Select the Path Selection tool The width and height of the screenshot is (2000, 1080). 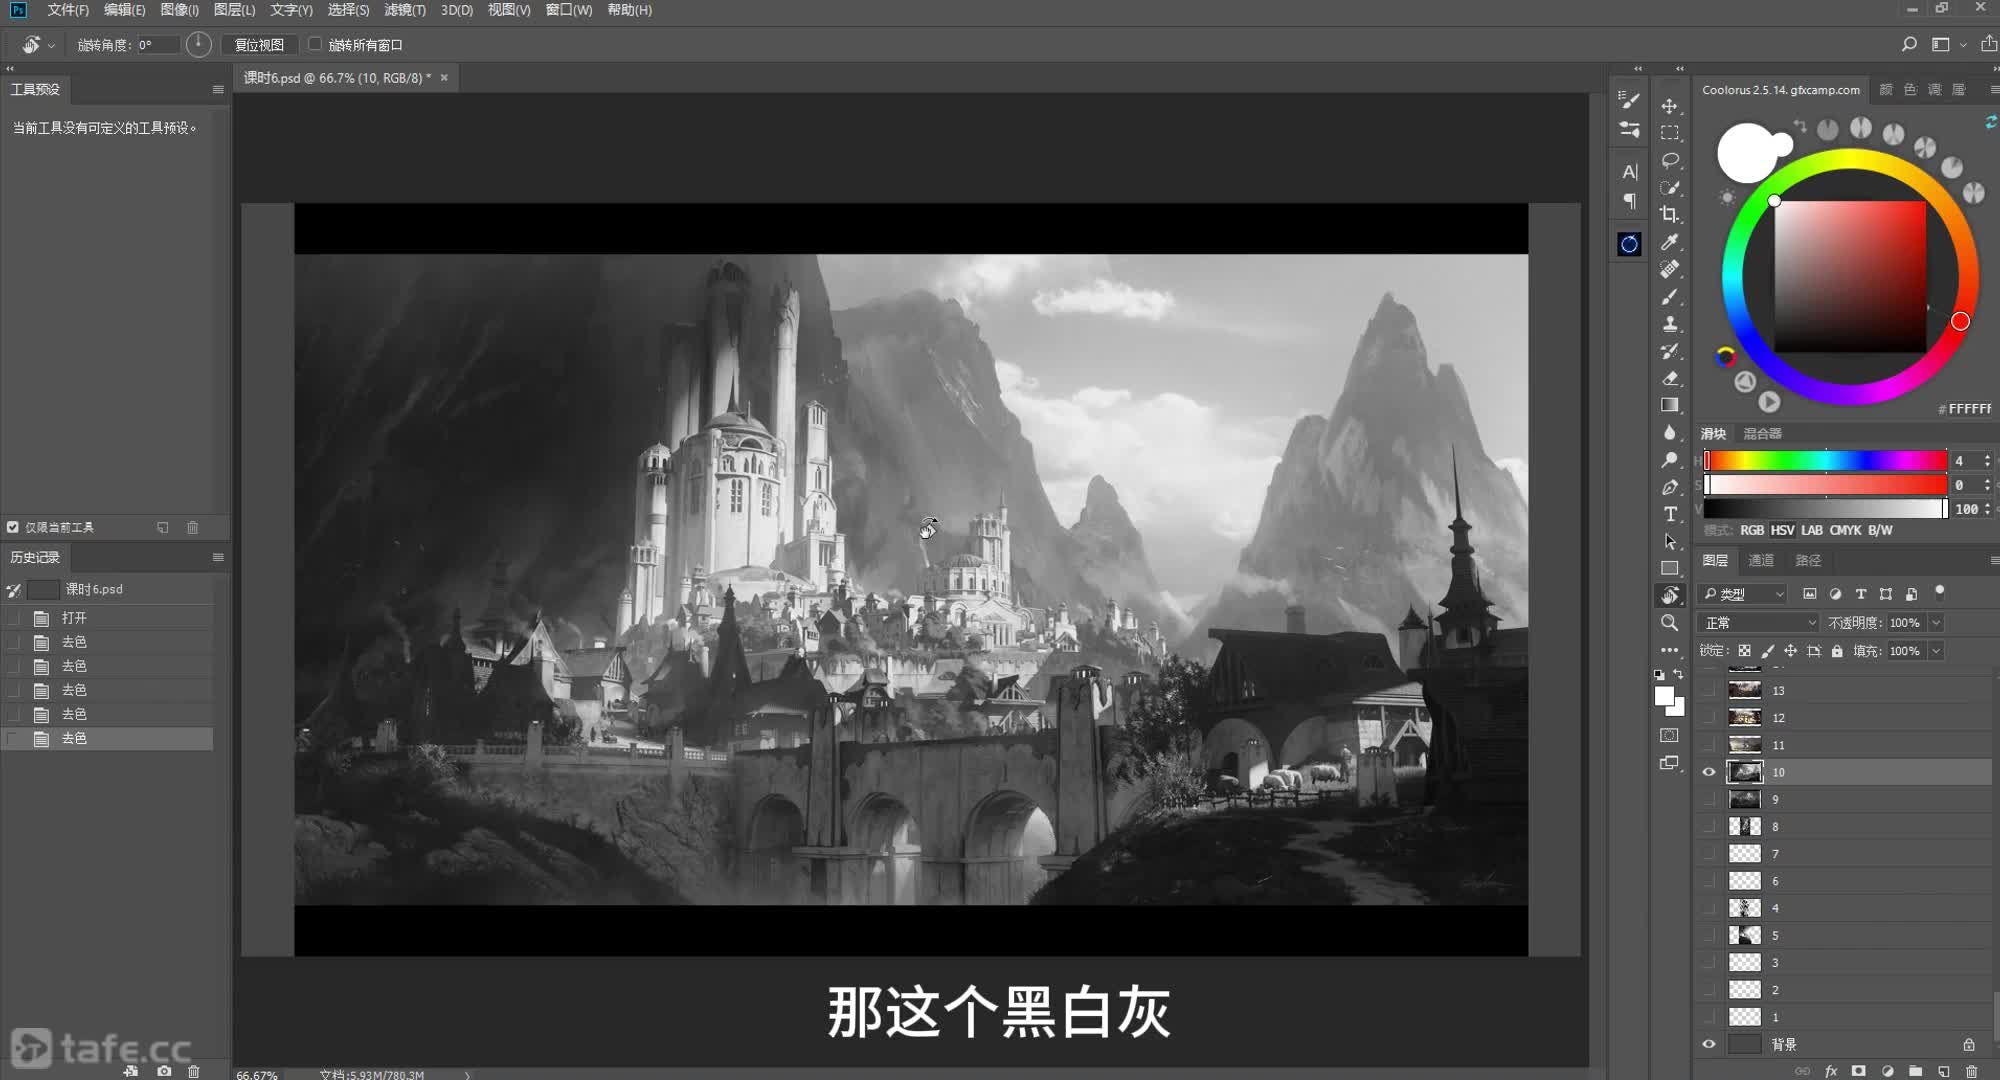coord(1669,541)
